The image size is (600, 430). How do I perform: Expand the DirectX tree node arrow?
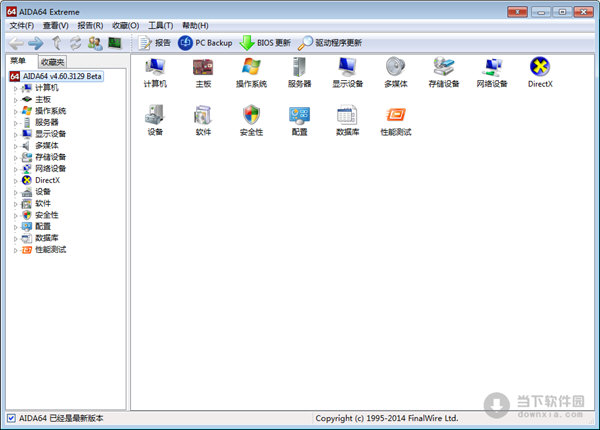click(x=16, y=181)
